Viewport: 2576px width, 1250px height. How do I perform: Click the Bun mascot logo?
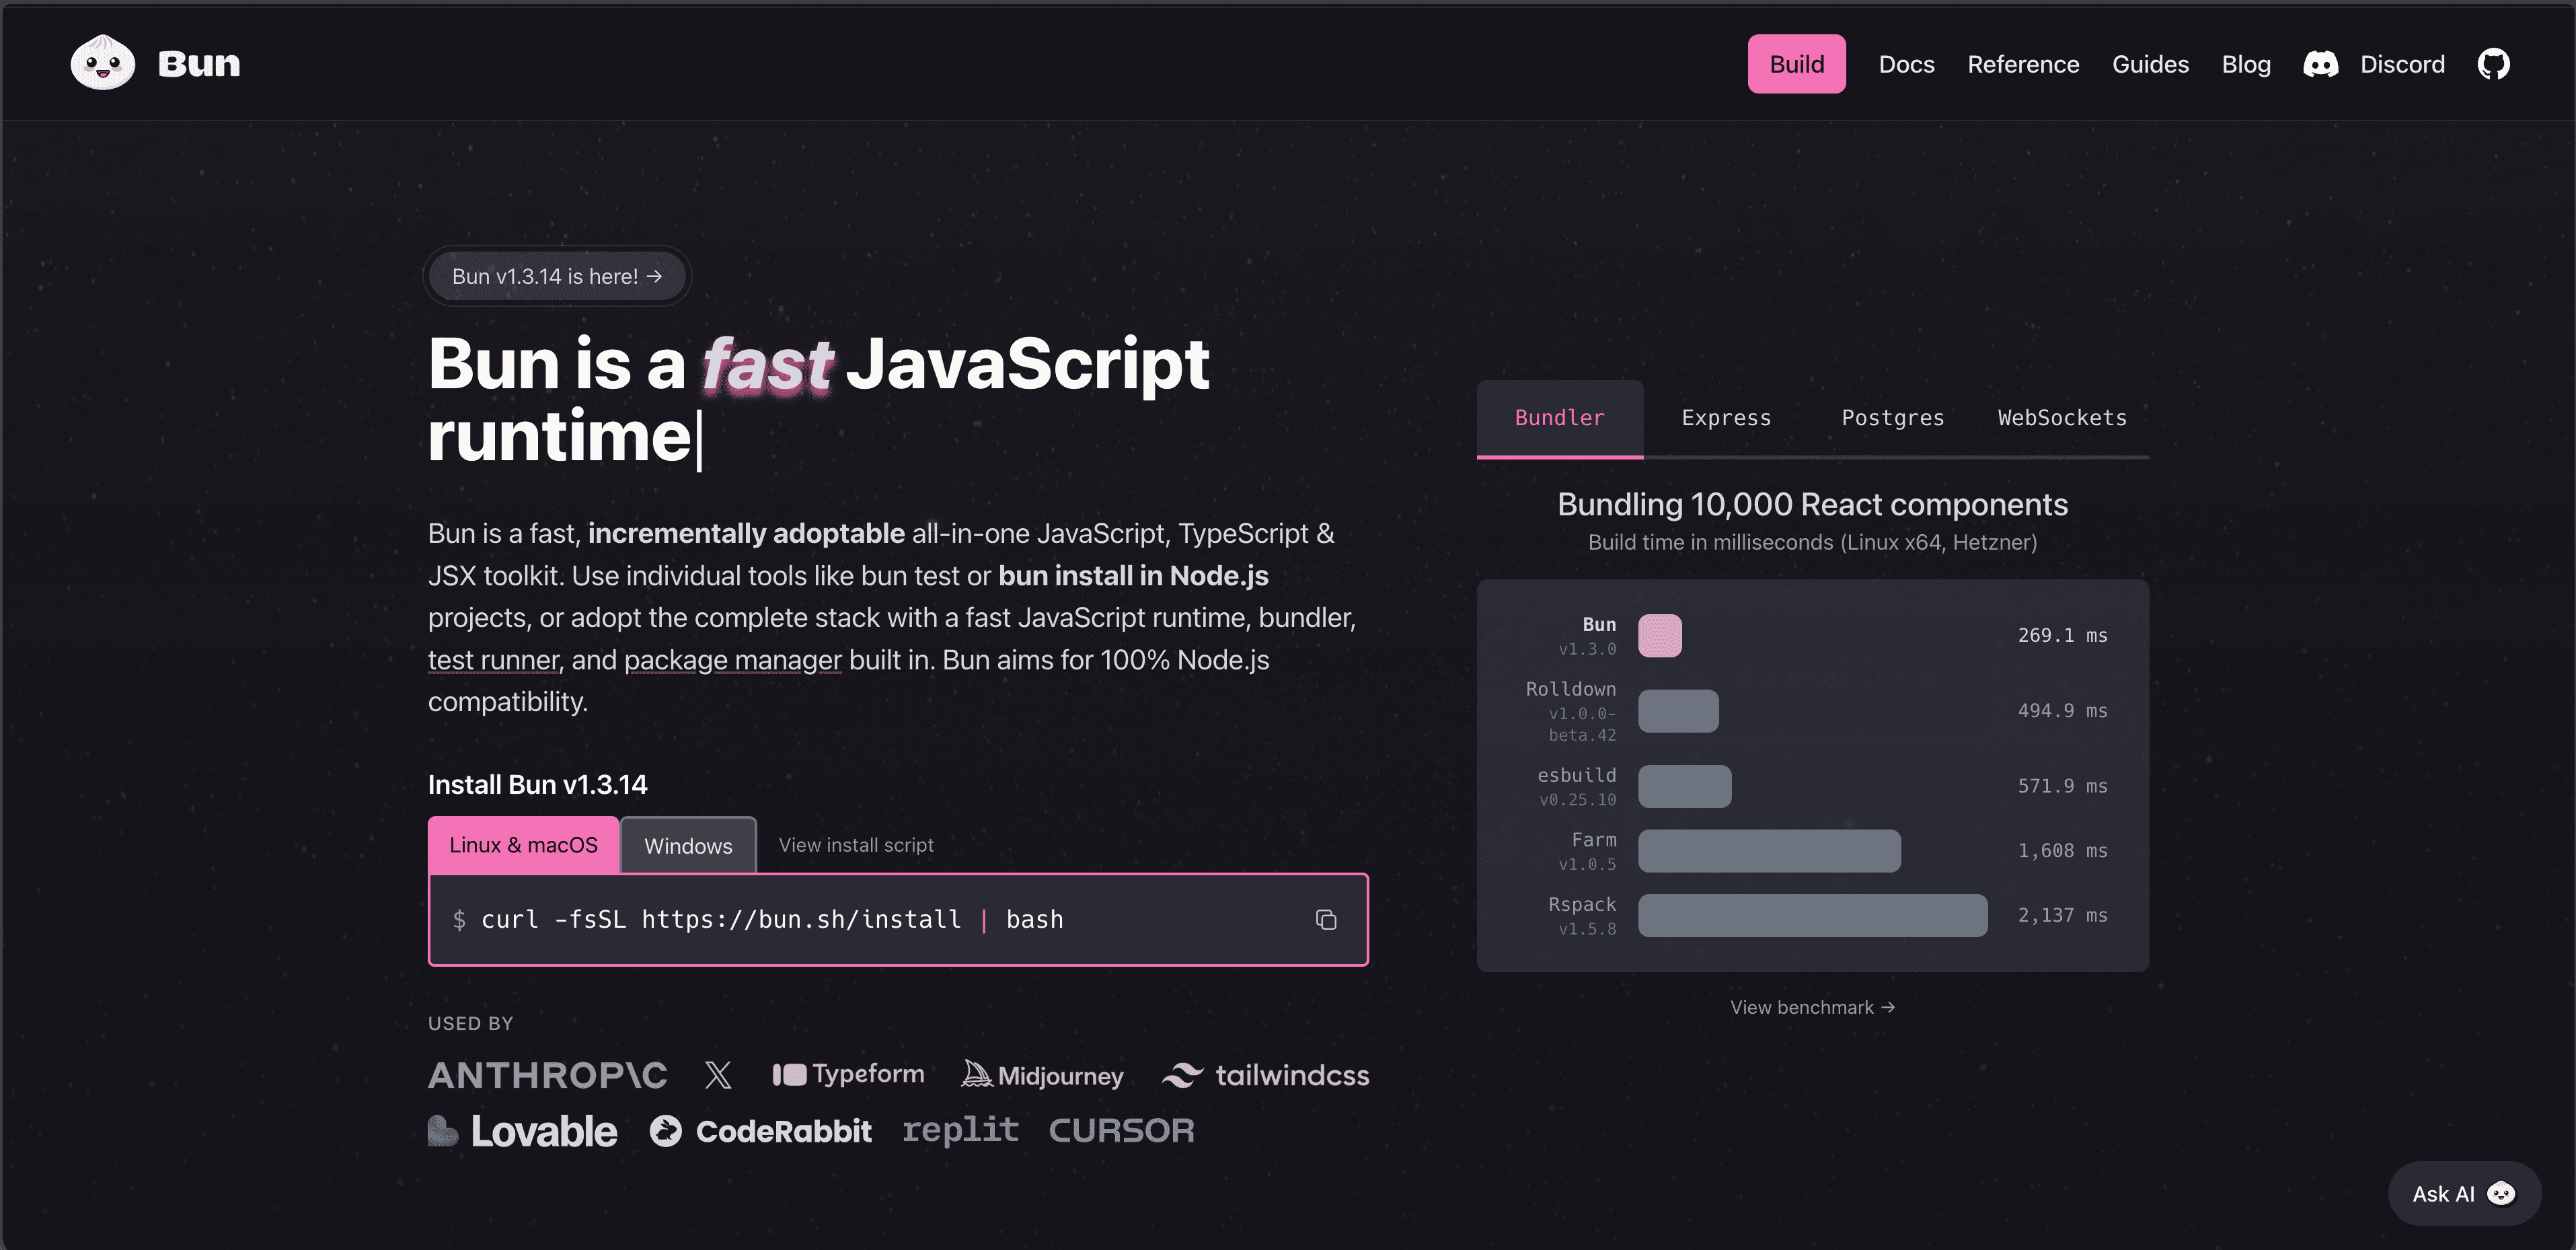[x=103, y=63]
